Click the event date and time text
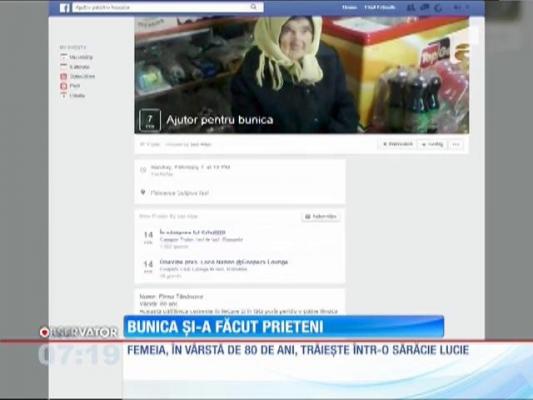533x400 pixels. [x=190, y=167]
